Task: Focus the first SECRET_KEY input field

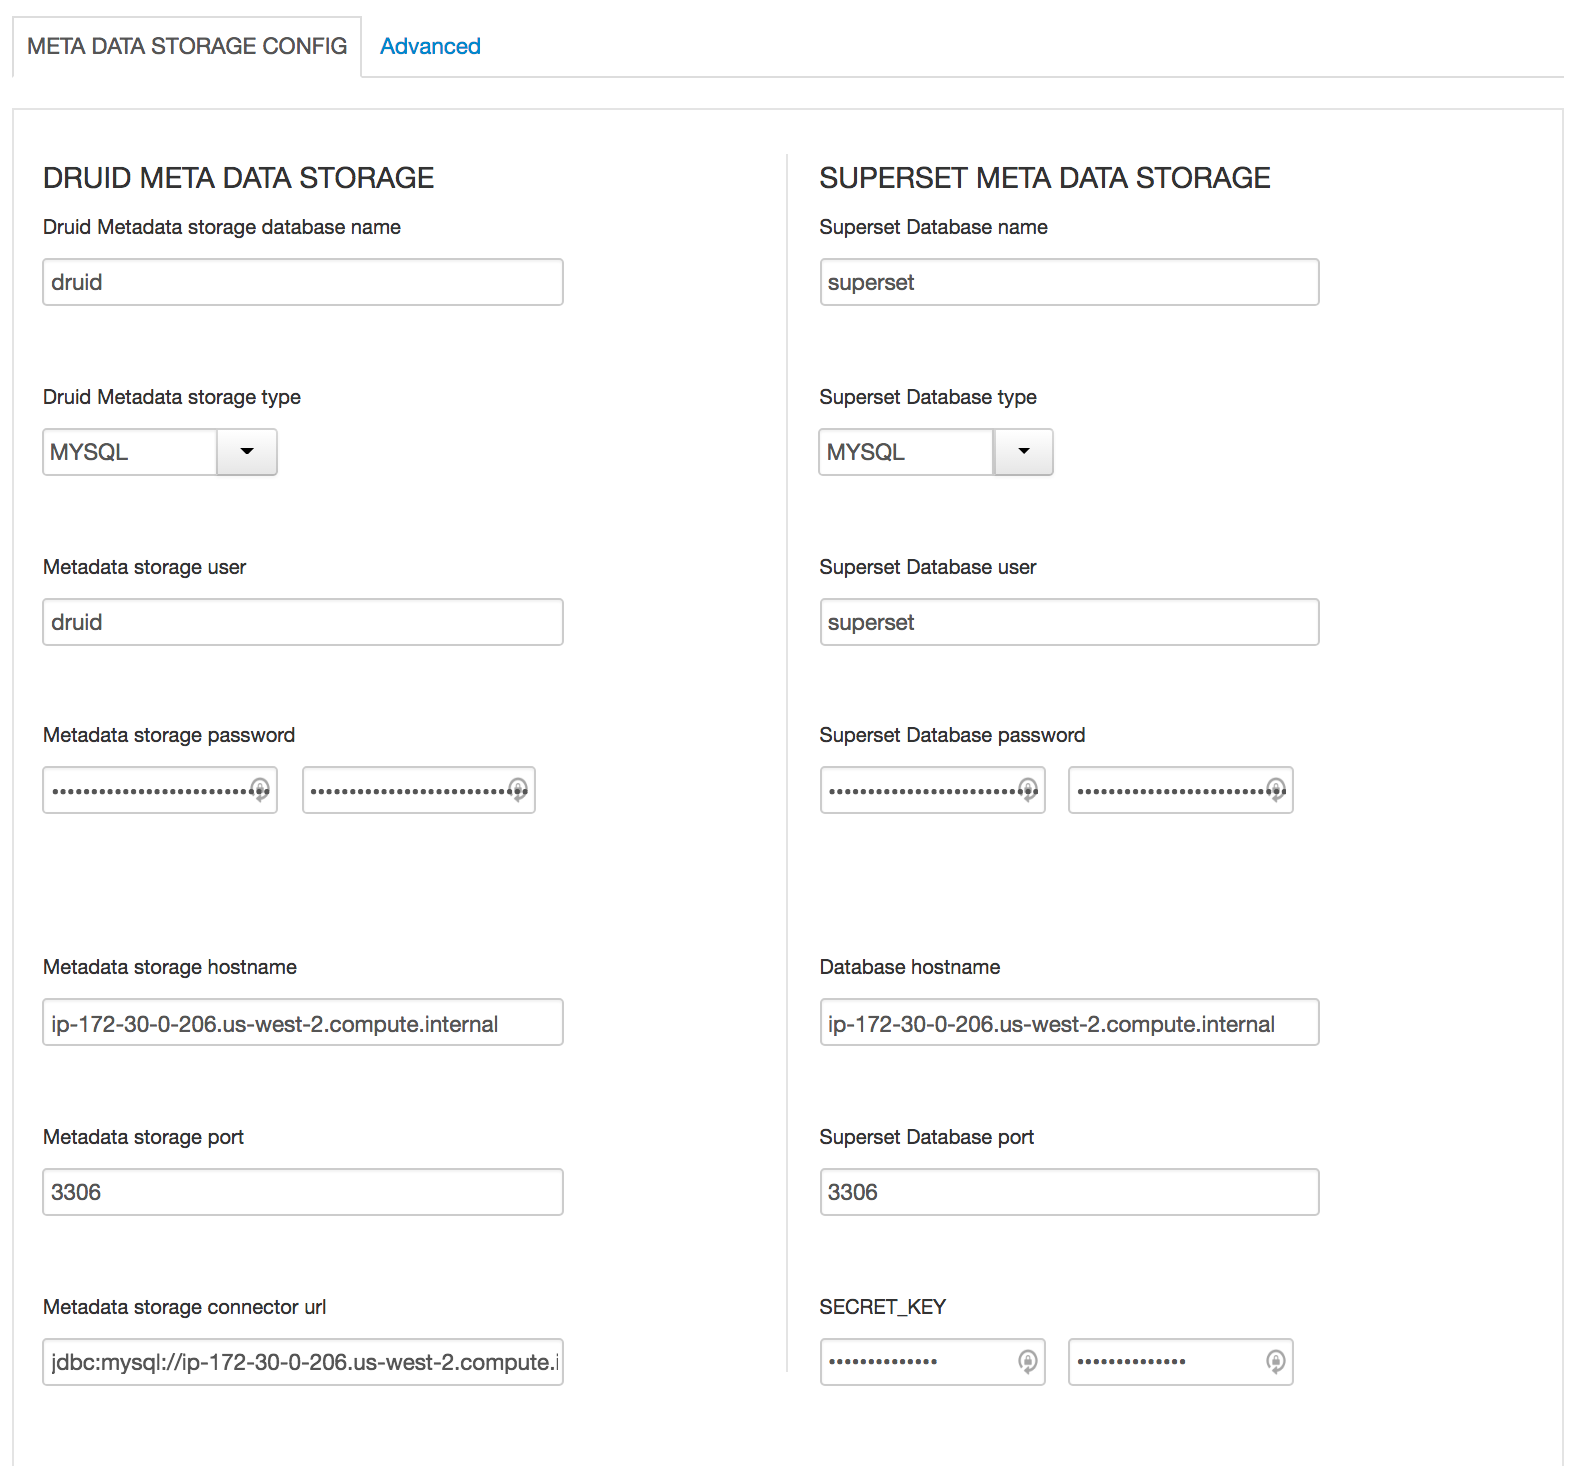Action: pos(932,1362)
